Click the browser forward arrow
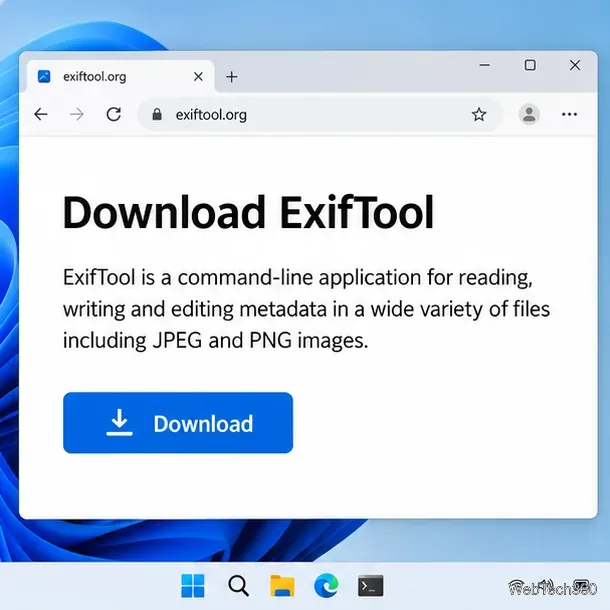The width and height of the screenshot is (610, 610). (77, 114)
